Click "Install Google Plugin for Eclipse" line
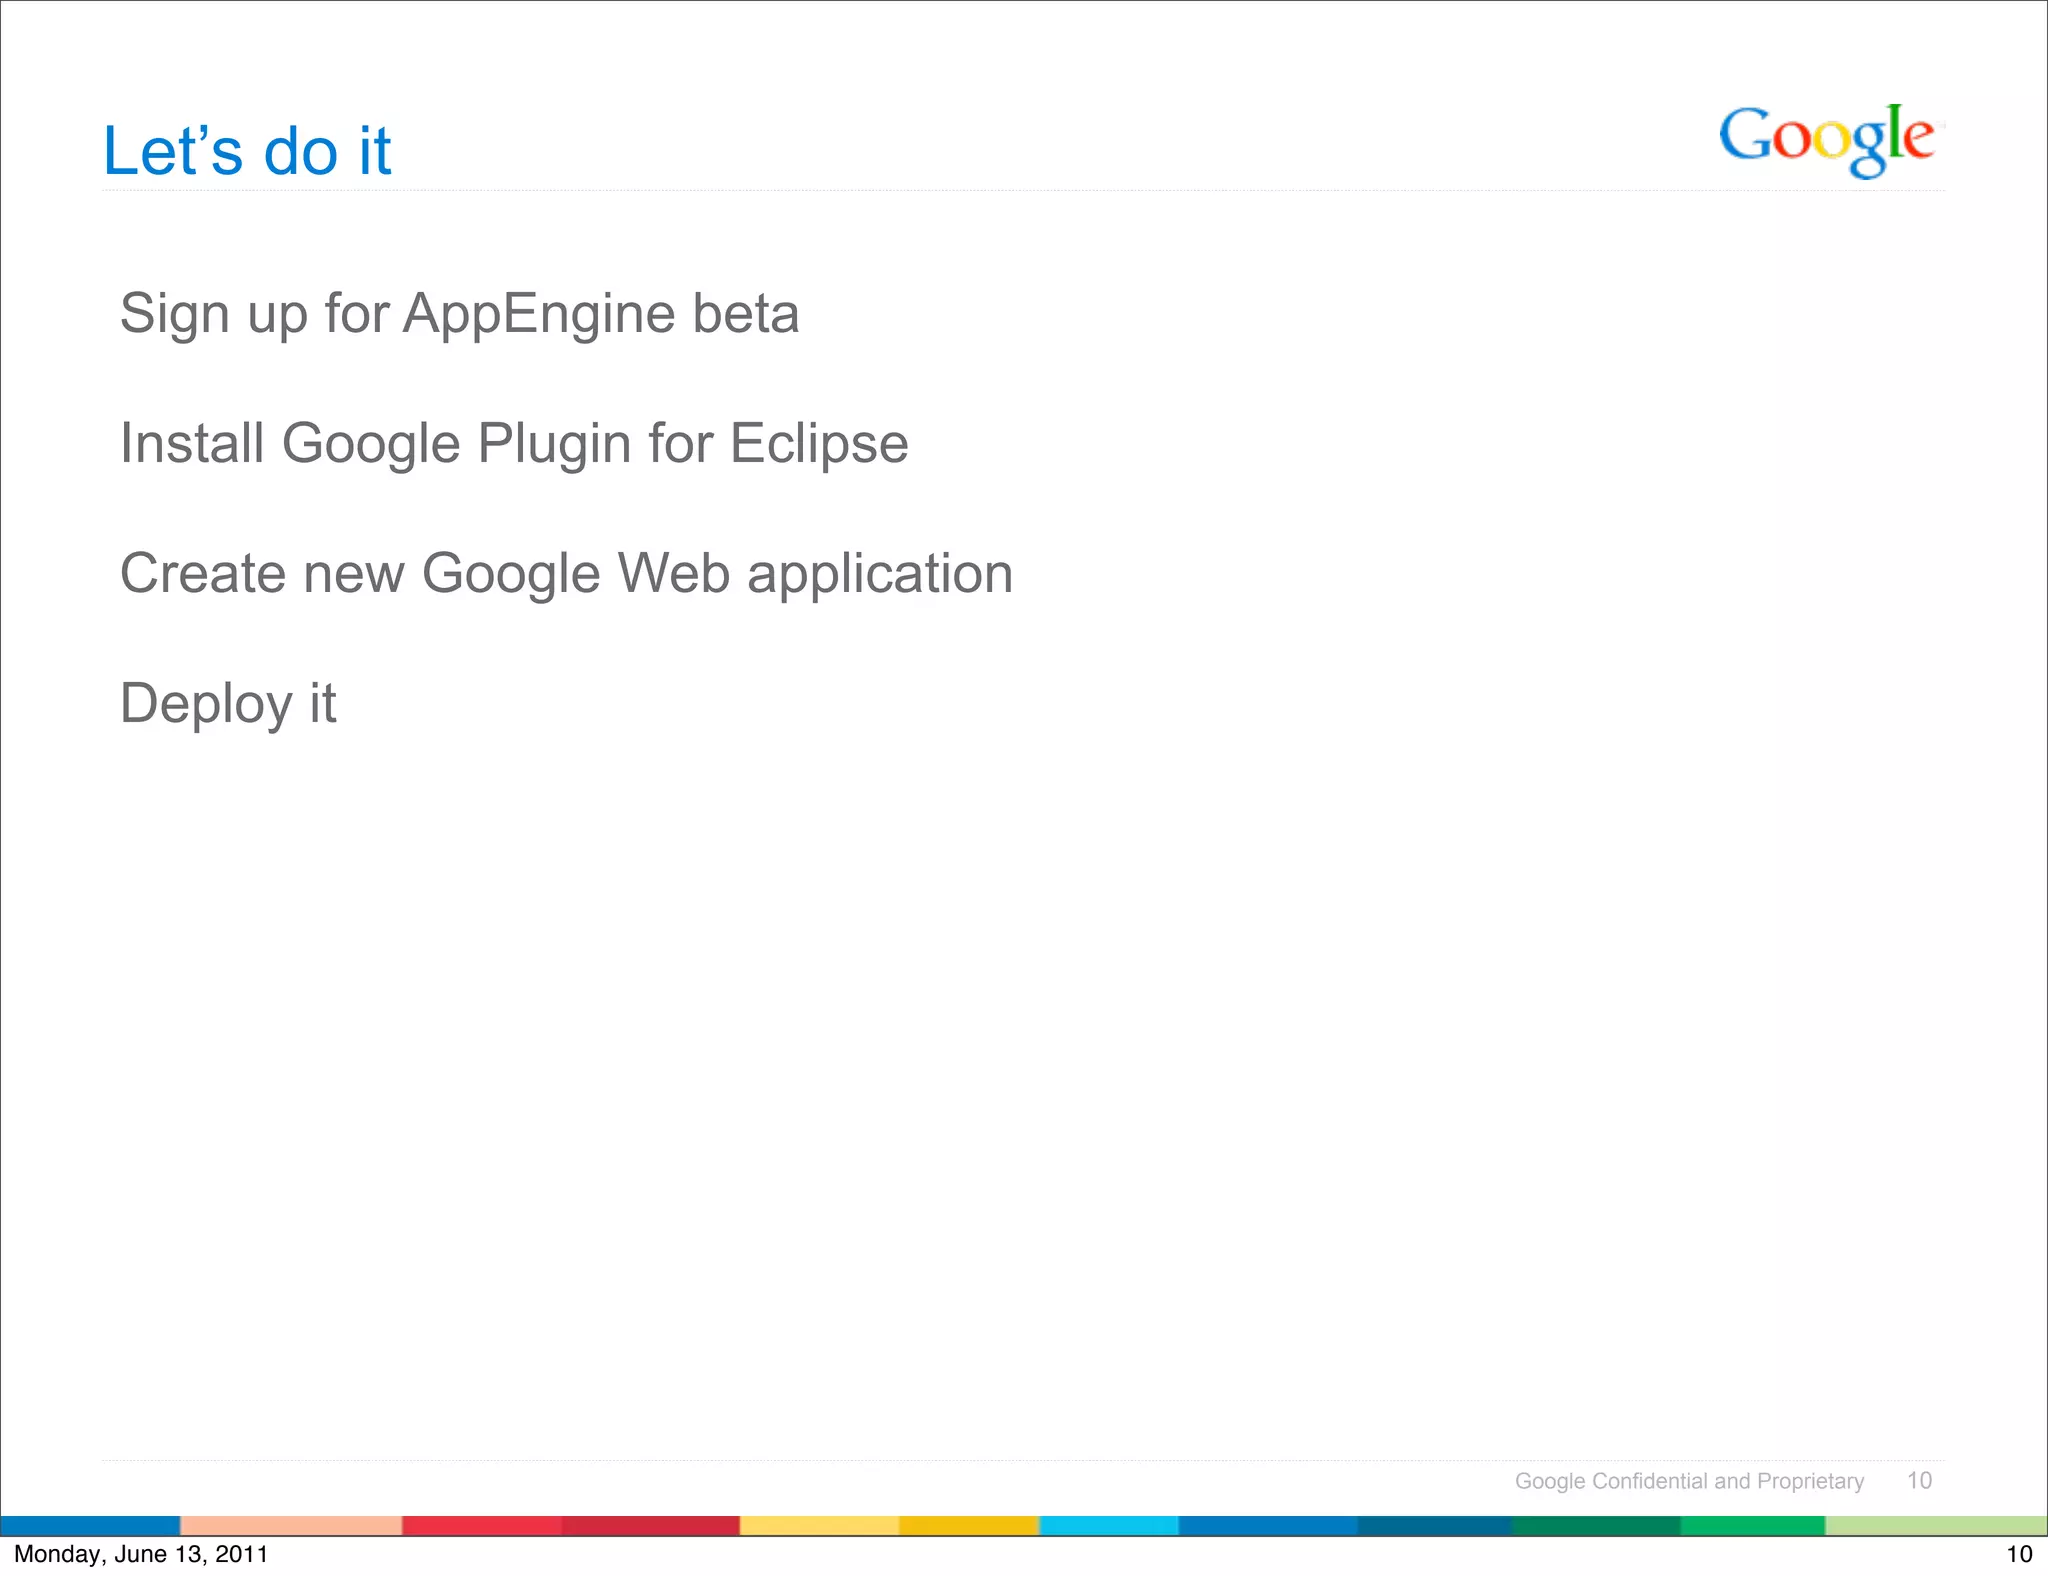The height and width of the screenshot is (1576, 2048). [x=514, y=444]
